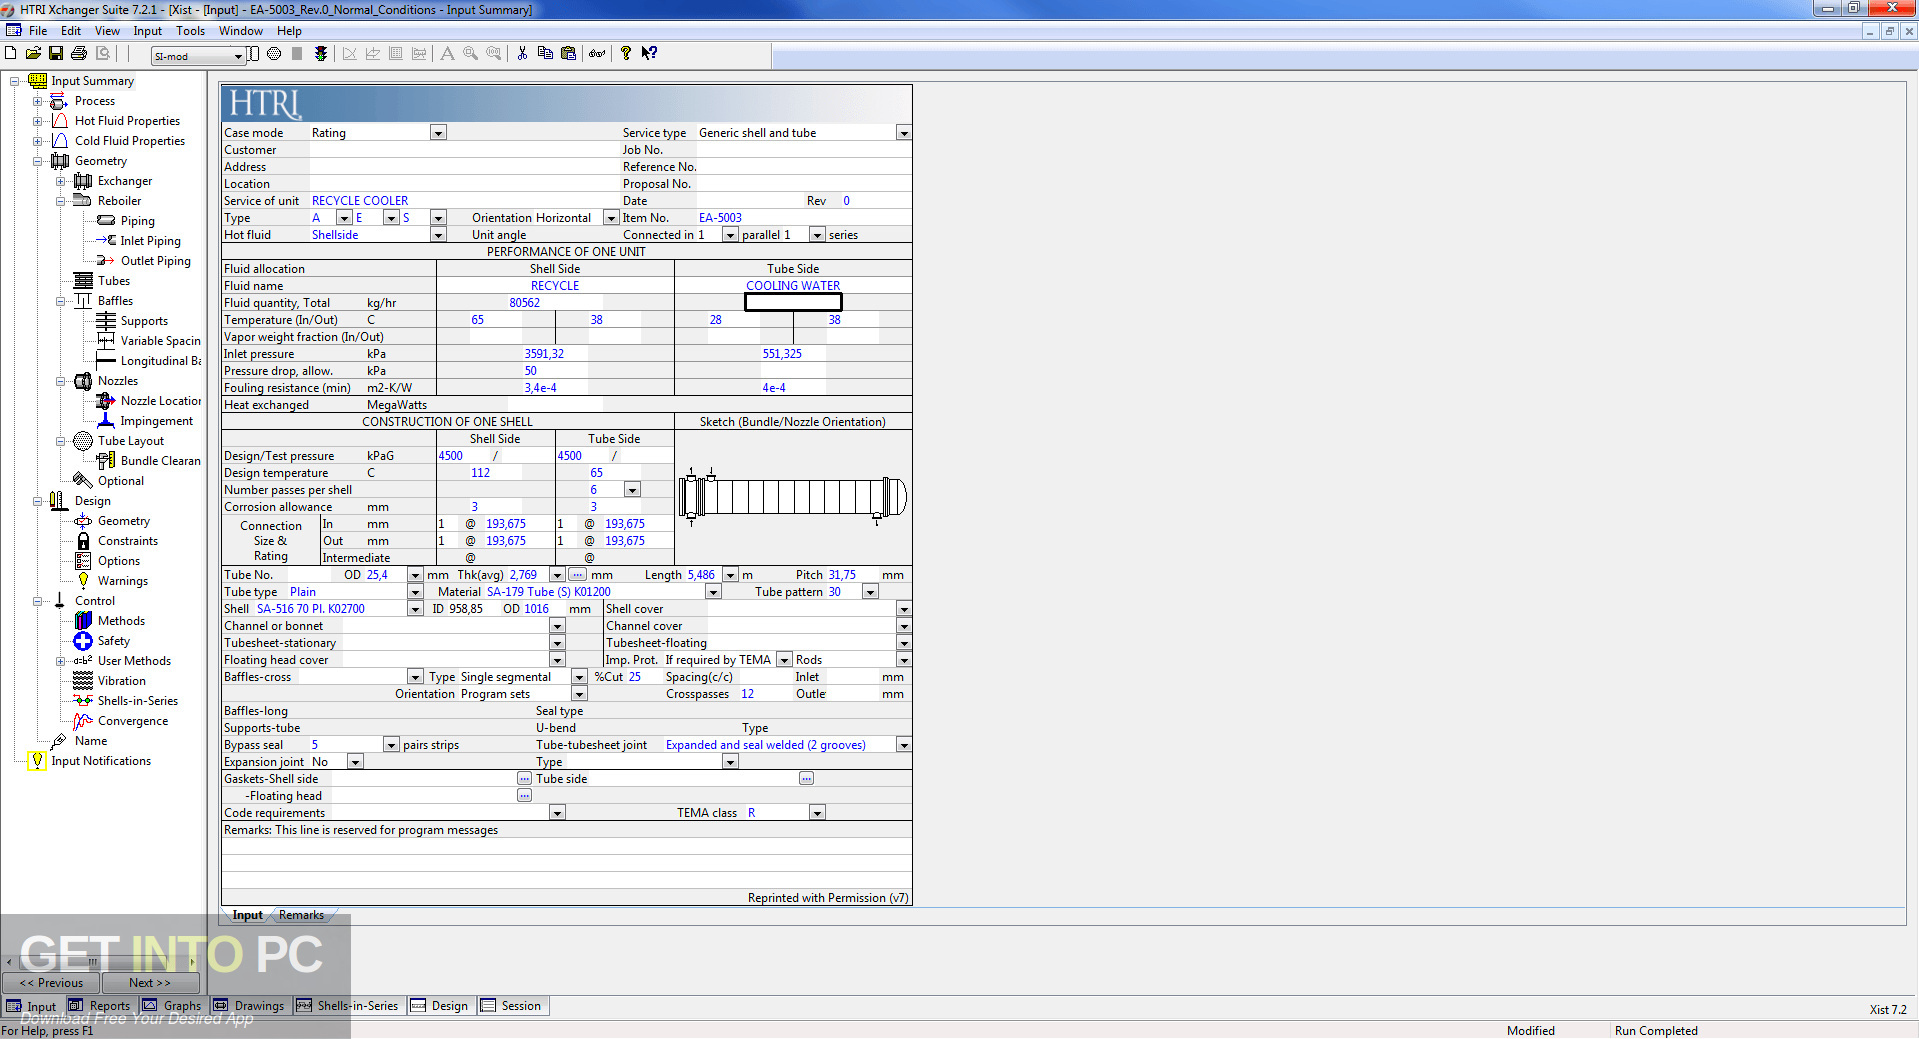Open a case file with the folder icon

[x=33, y=53]
